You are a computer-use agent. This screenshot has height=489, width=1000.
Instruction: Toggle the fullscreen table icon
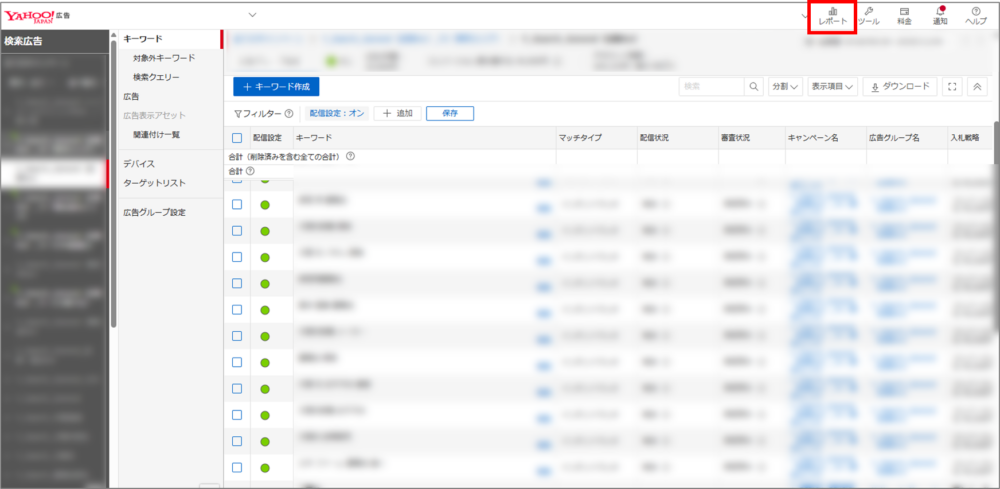[951, 87]
